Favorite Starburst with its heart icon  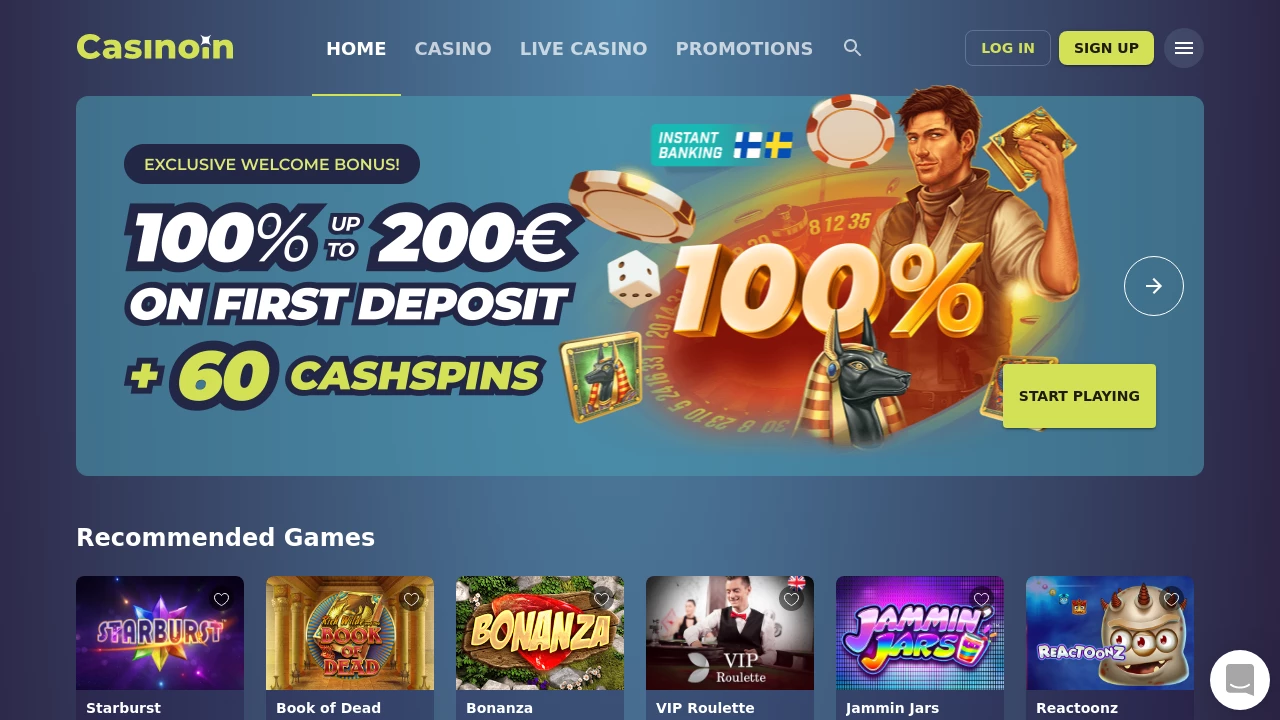pos(222,599)
